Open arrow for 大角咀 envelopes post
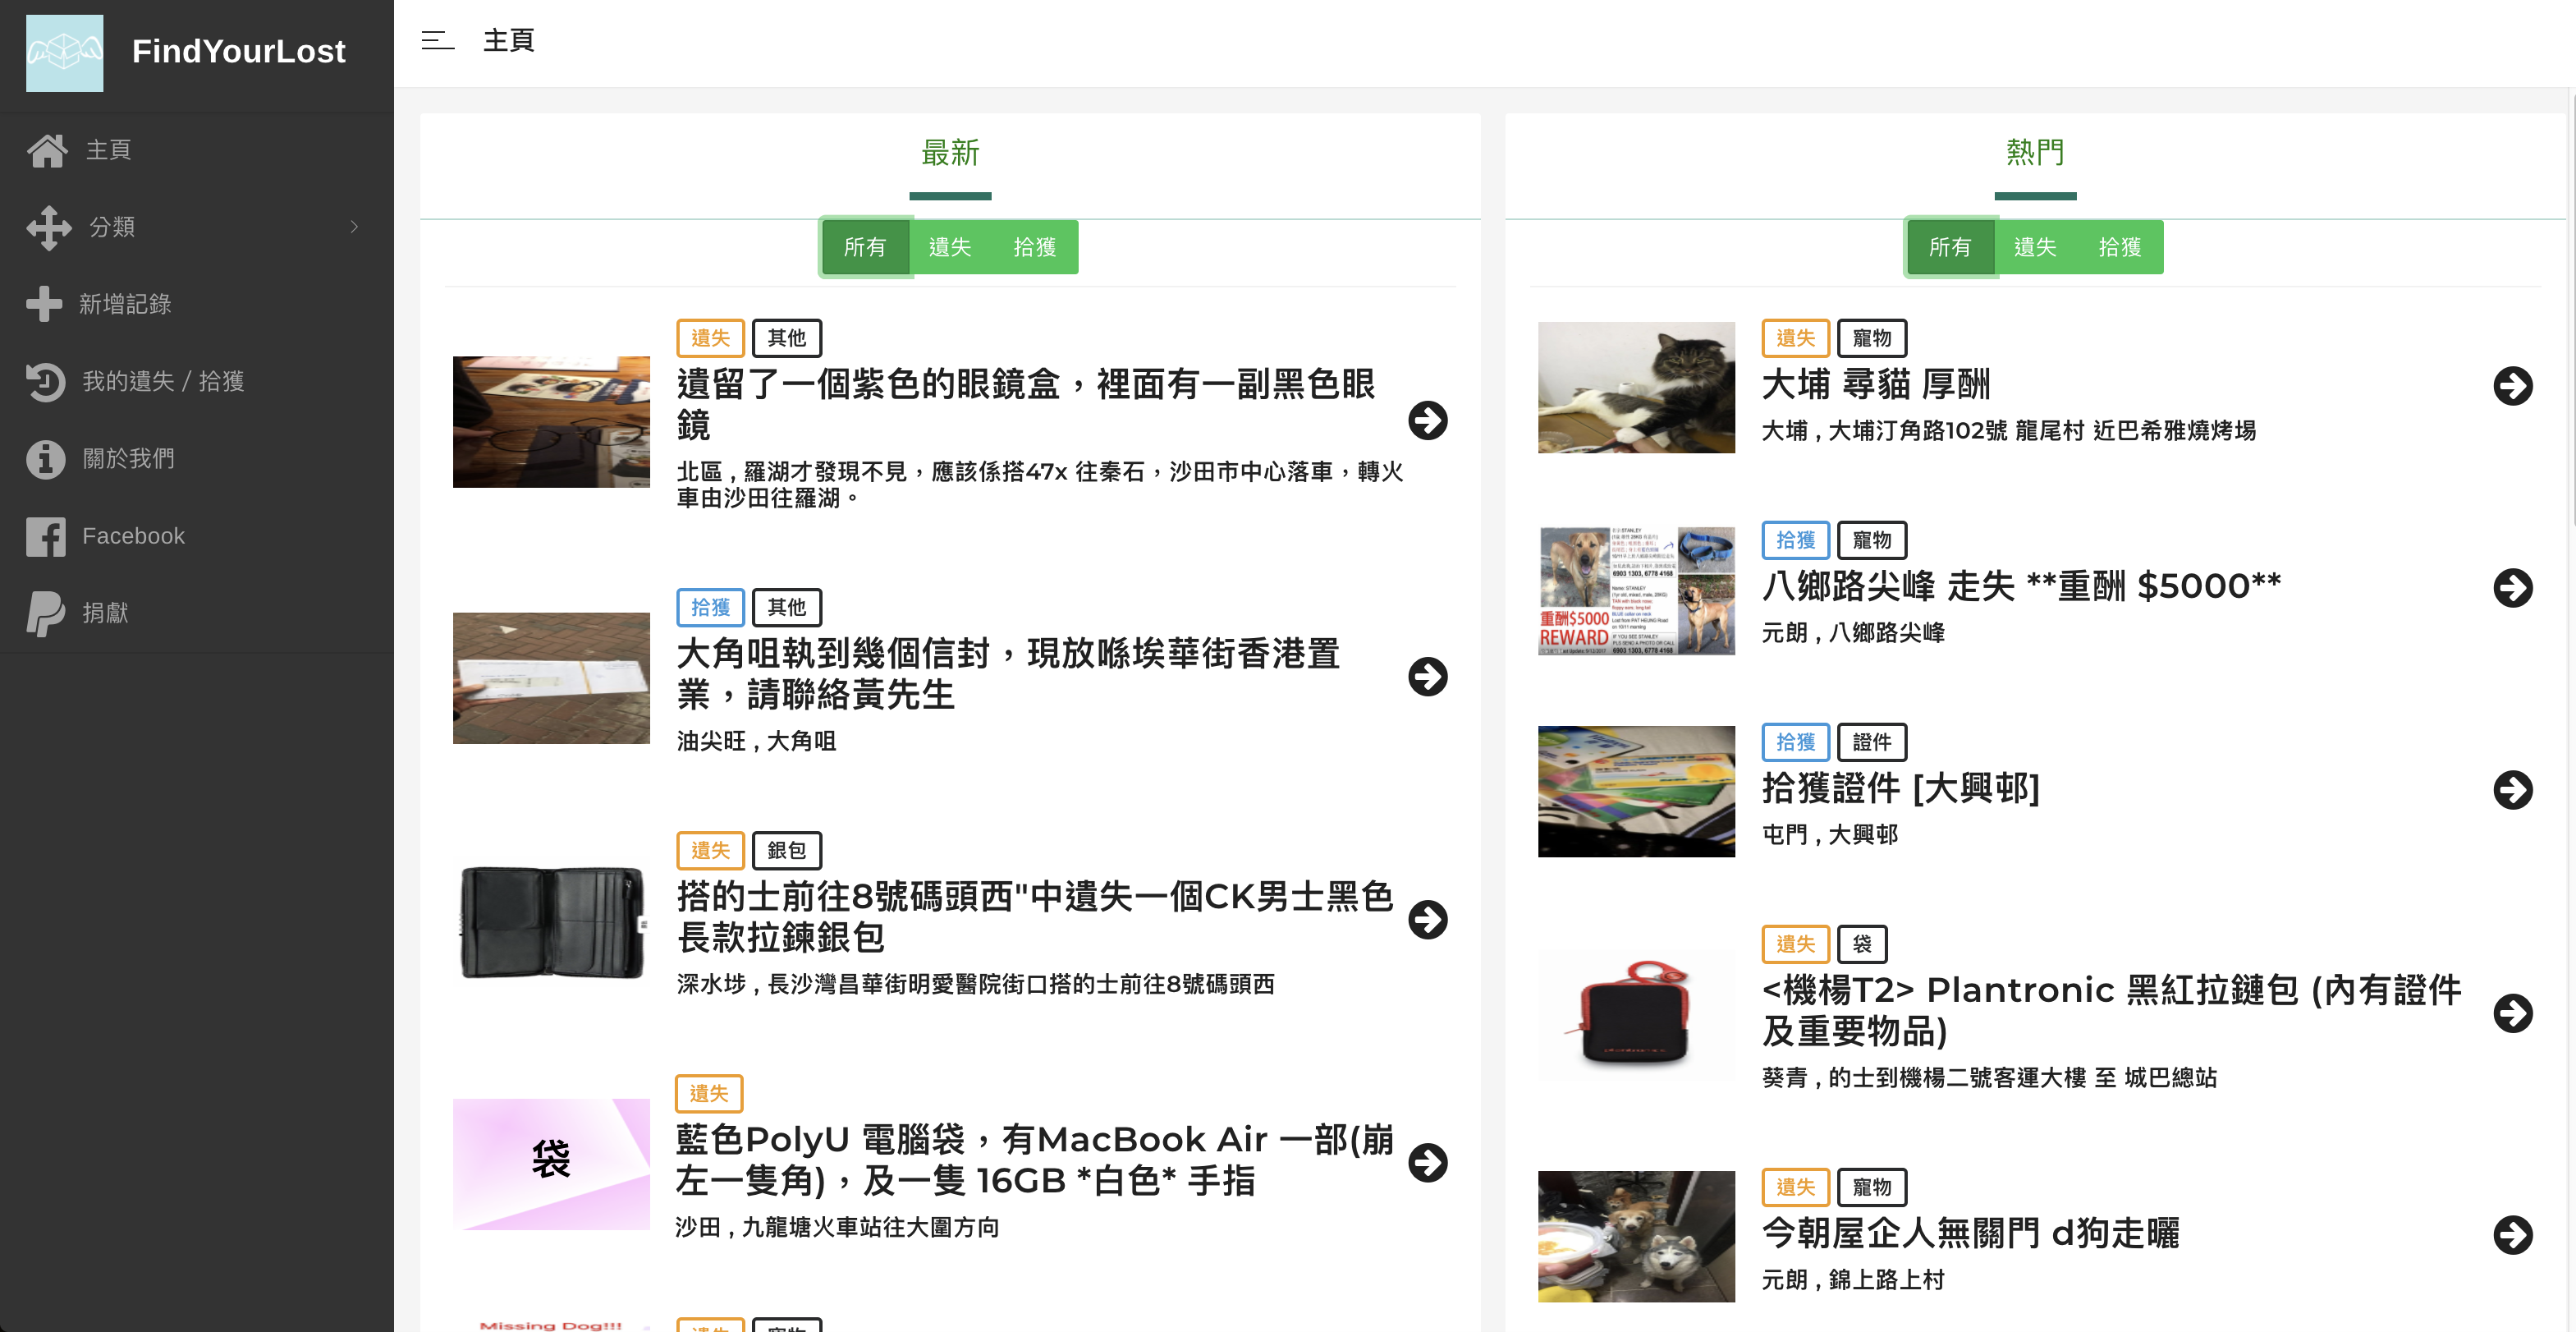This screenshot has height=1332, width=2576. 1427,676
